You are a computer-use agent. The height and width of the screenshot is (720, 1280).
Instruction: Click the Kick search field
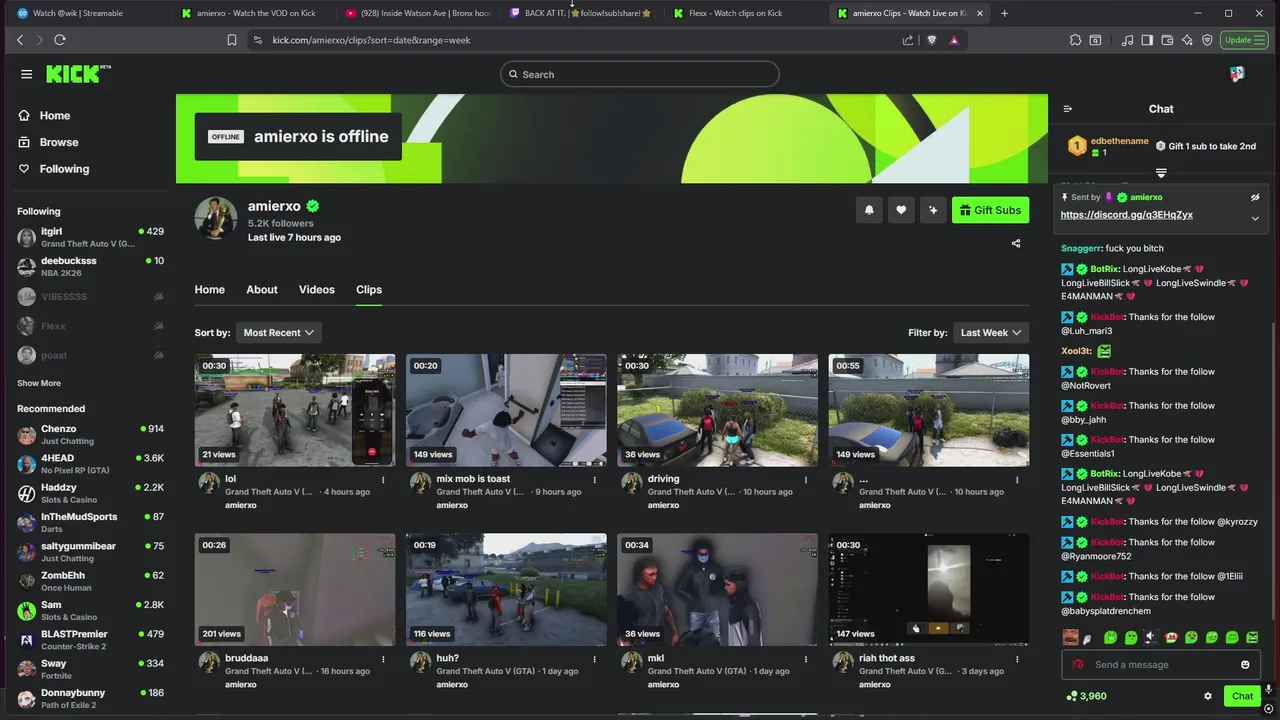(640, 74)
